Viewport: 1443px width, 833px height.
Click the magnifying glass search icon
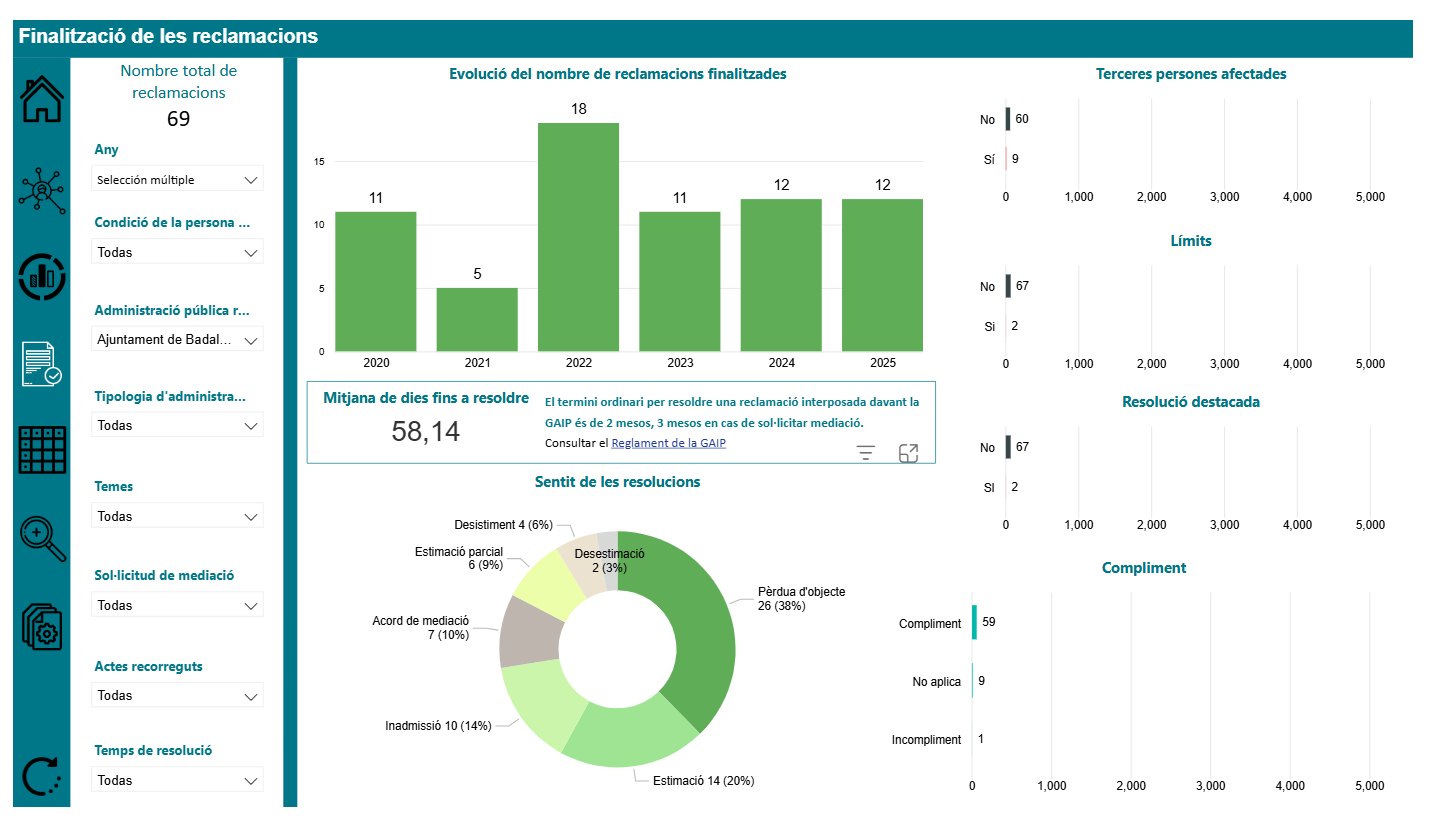coord(42,539)
